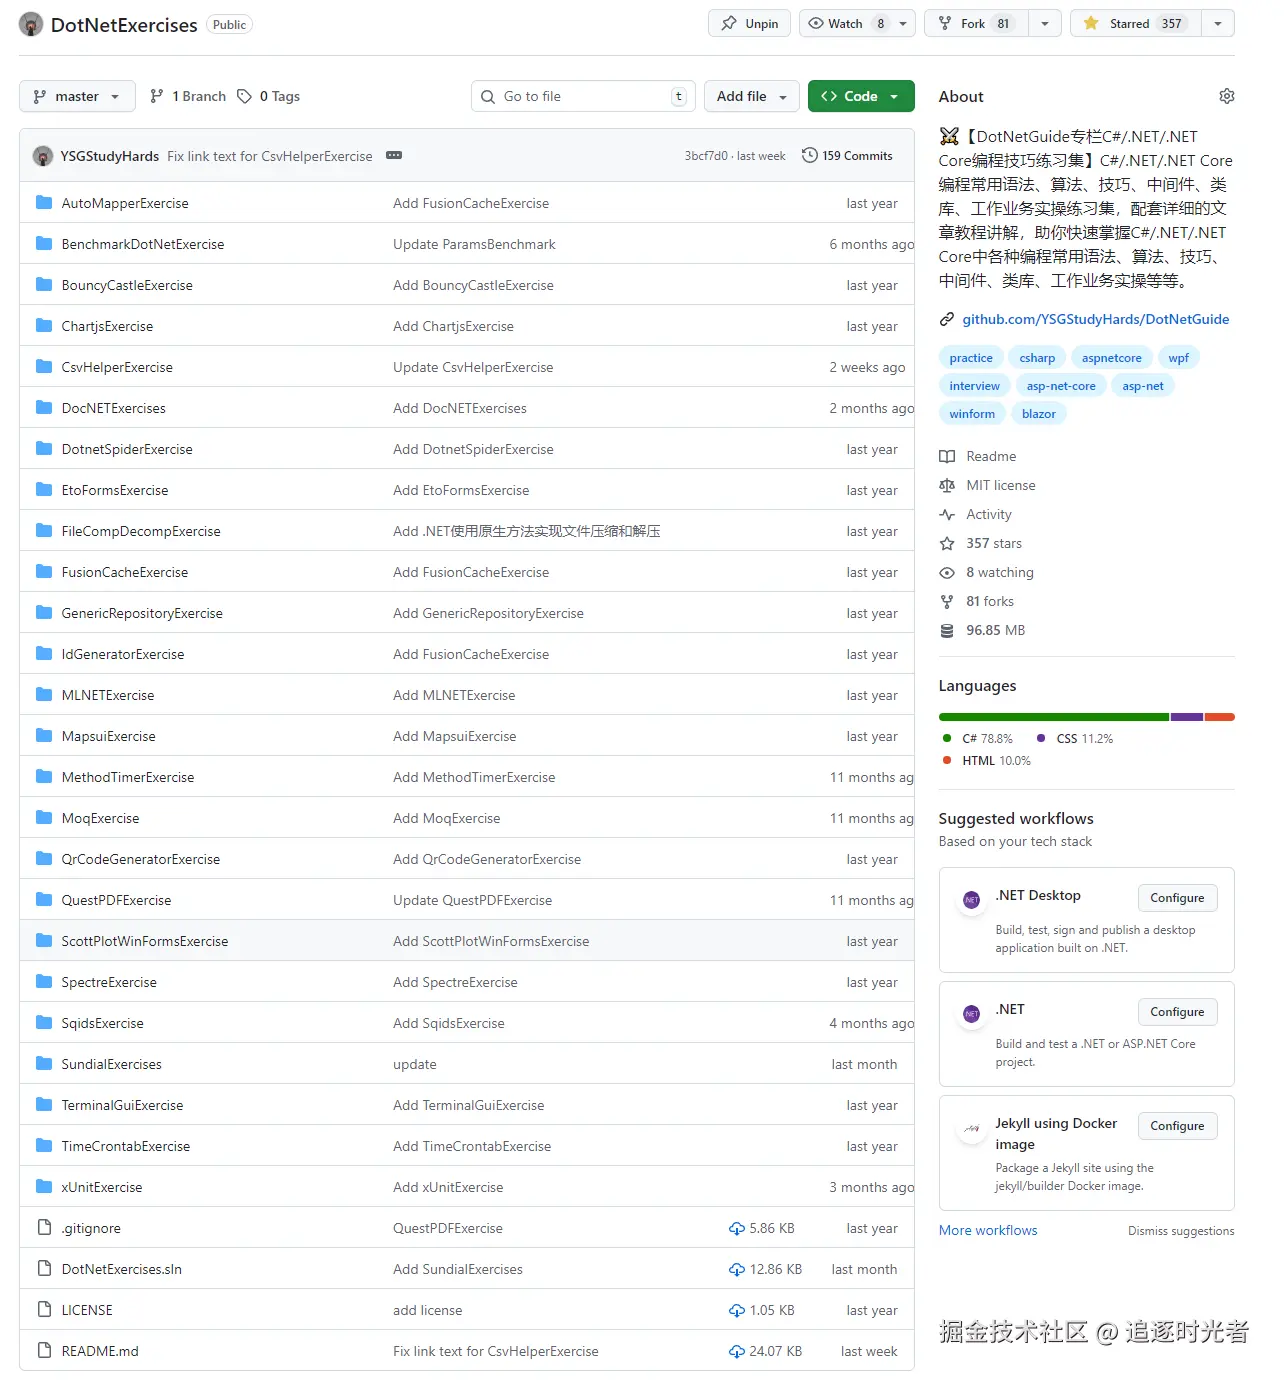Open the QuestPDFExercise folder
Viewport: 1284px width, 1380px height.
117,900
